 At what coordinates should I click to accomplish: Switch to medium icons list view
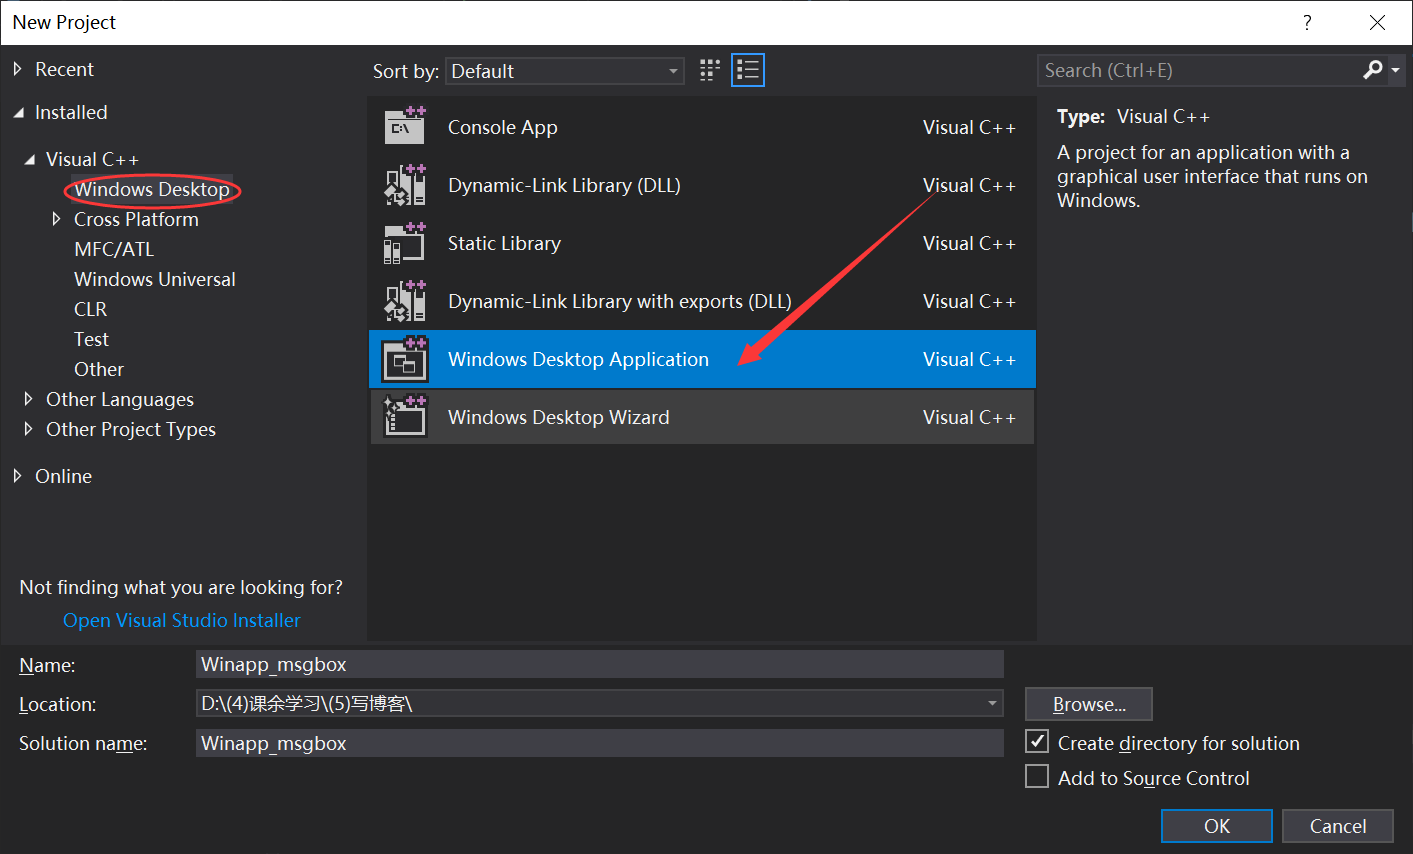tap(748, 70)
